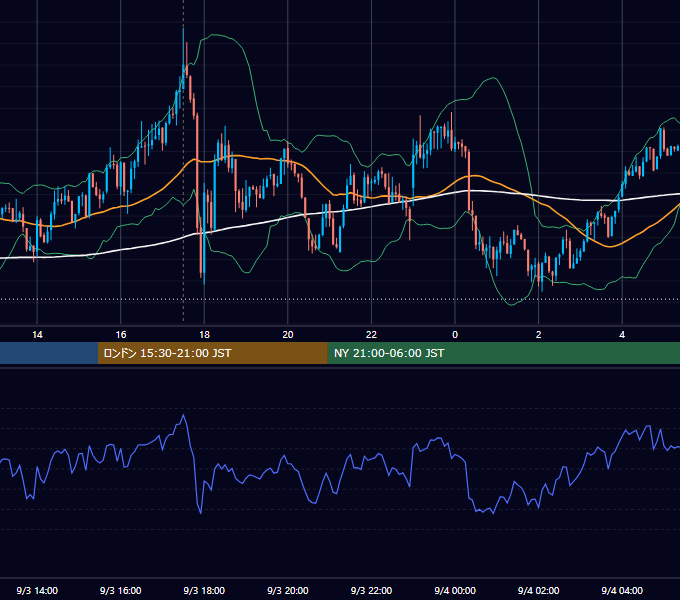
Task: Click the 9/3 16:00 label on oscillator axis
Action: coord(121,591)
